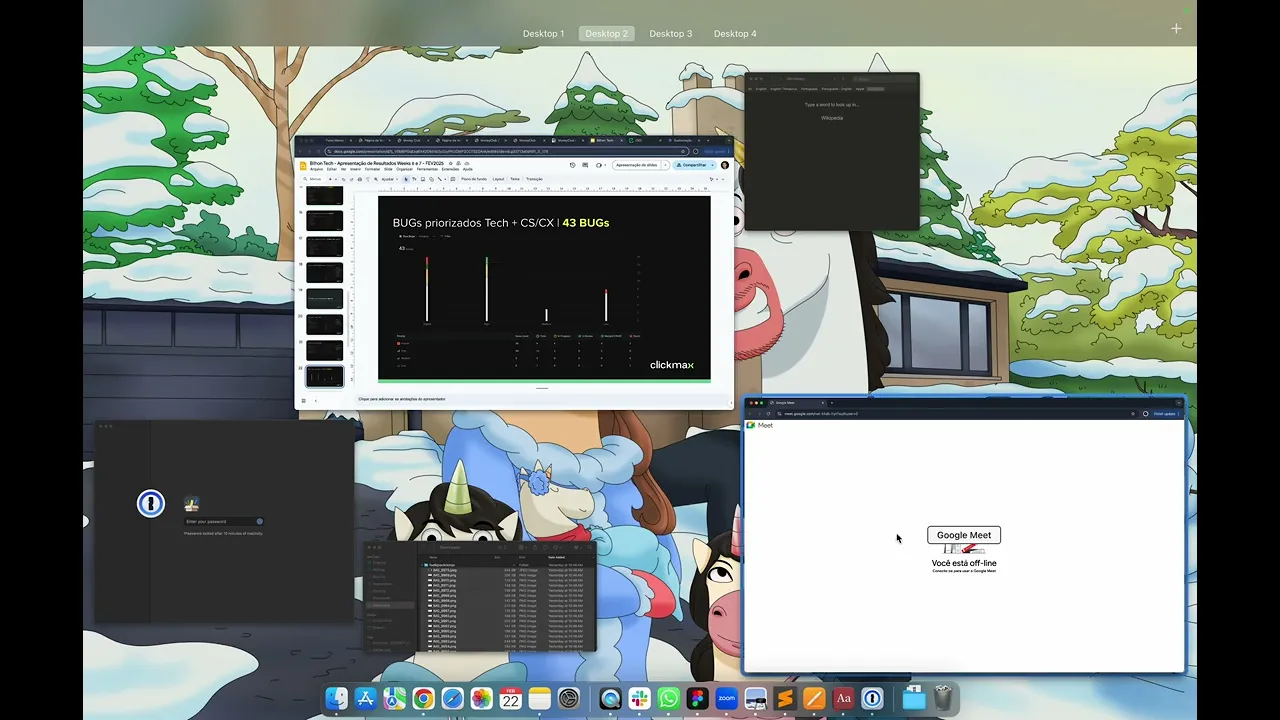Viewport: 1280px width, 720px height.
Task: Open Slack from the Dock
Action: pyautogui.click(x=639, y=698)
